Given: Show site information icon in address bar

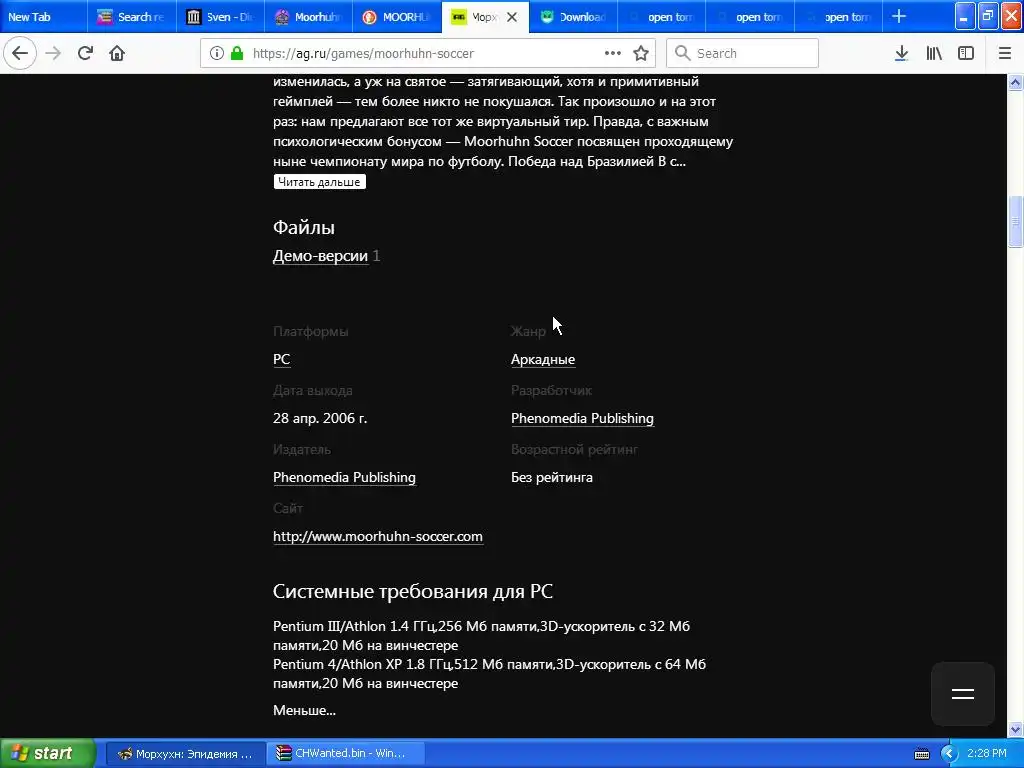Looking at the screenshot, I should tap(217, 53).
